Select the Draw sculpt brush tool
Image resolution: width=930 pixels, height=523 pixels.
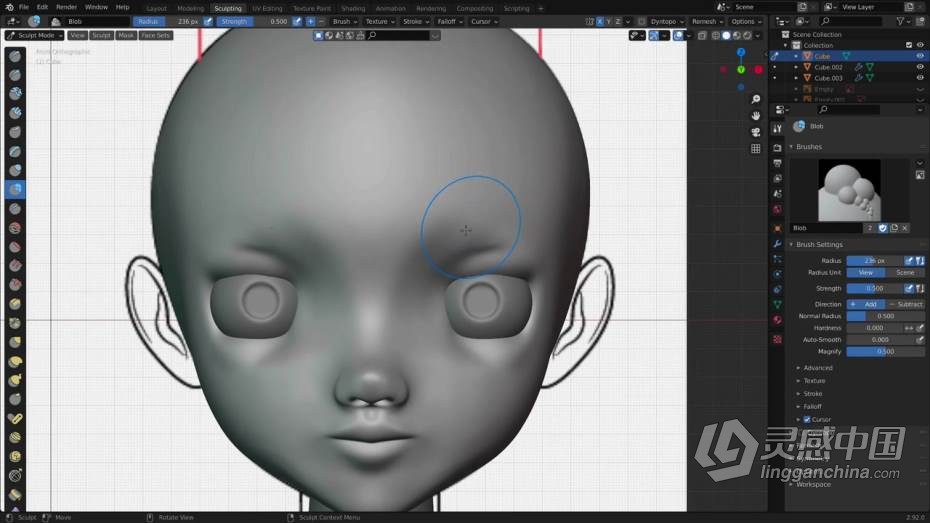(15, 56)
